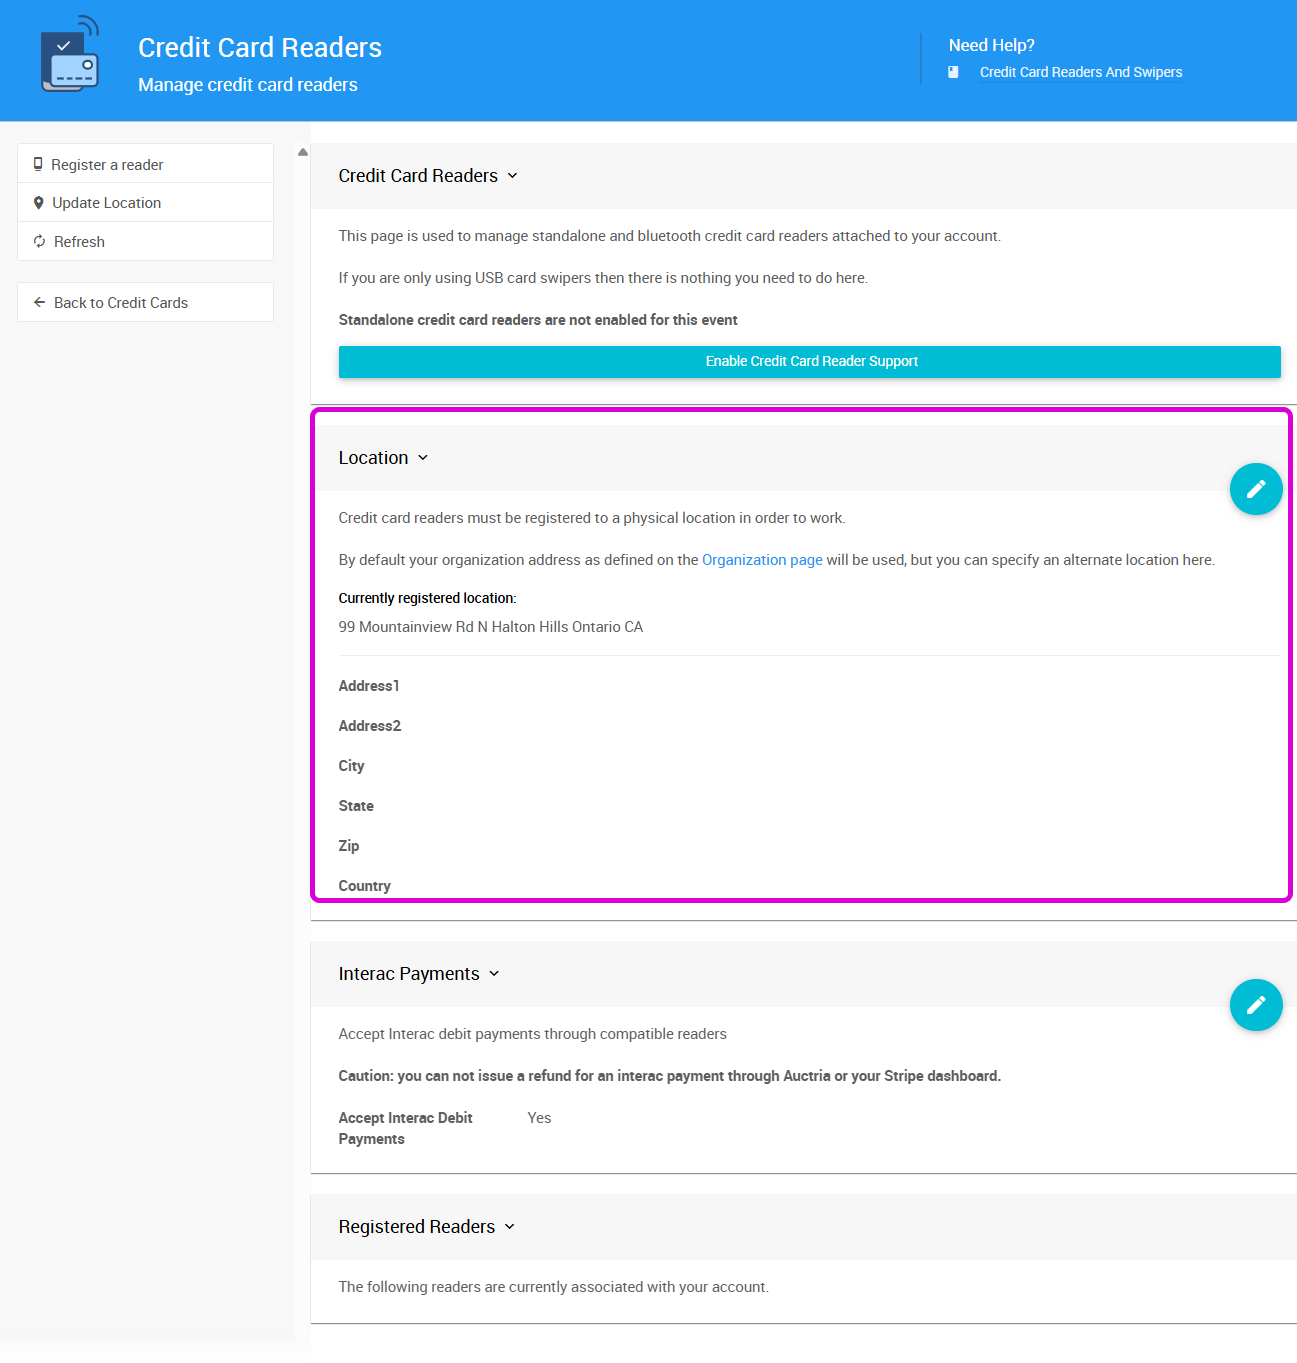Edit Interac Payments using the pencil button
1297x1363 pixels.
pos(1255,1005)
